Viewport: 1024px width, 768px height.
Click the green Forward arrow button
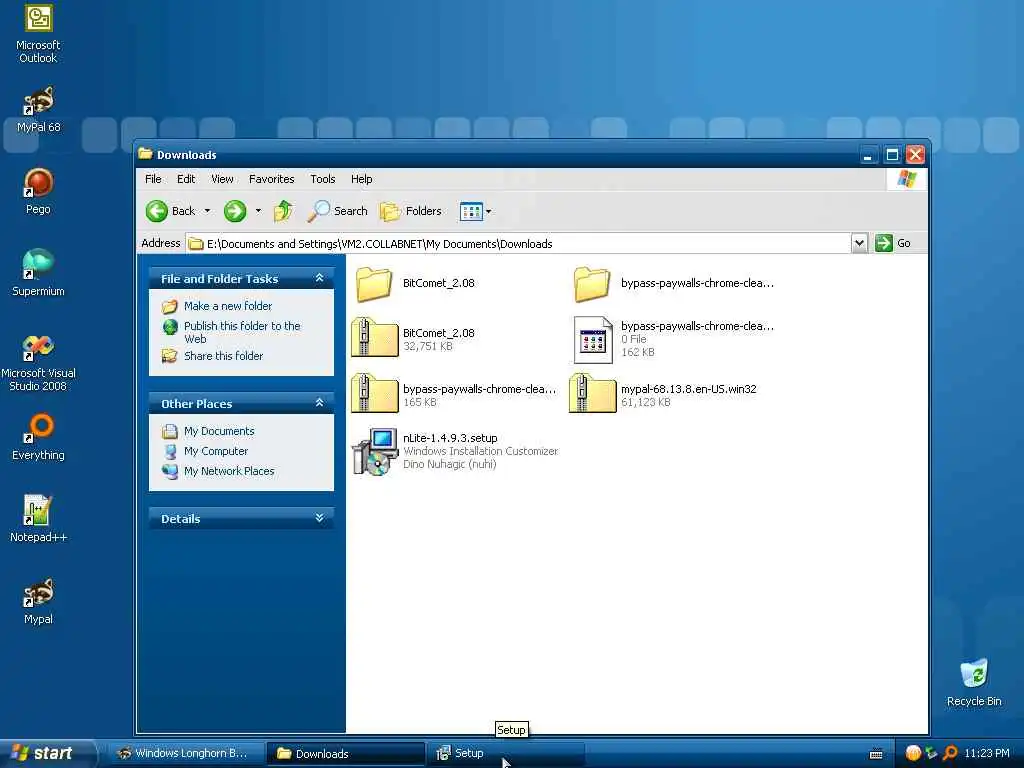(x=235, y=211)
